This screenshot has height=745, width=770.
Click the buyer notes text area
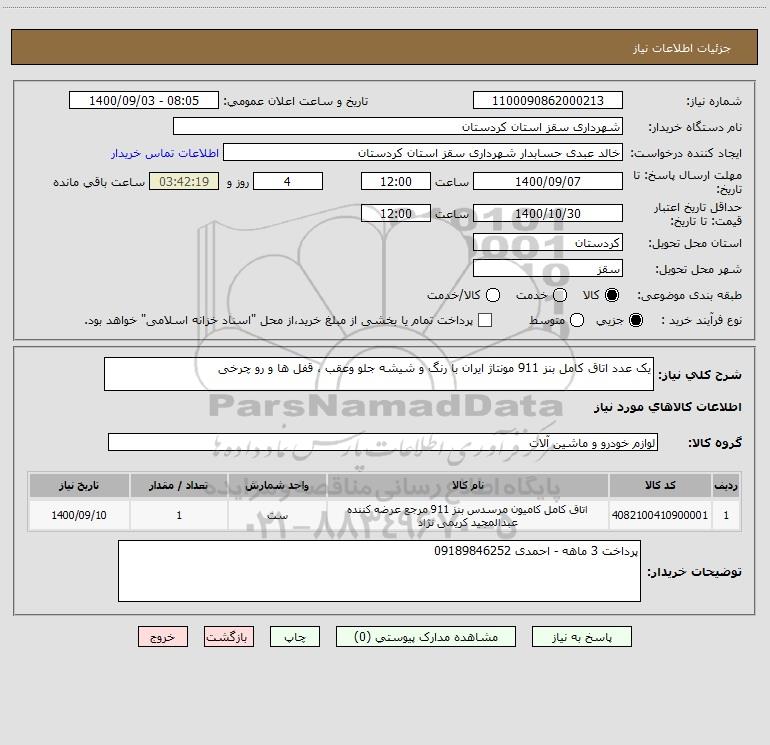pyautogui.click(x=379, y=571)
